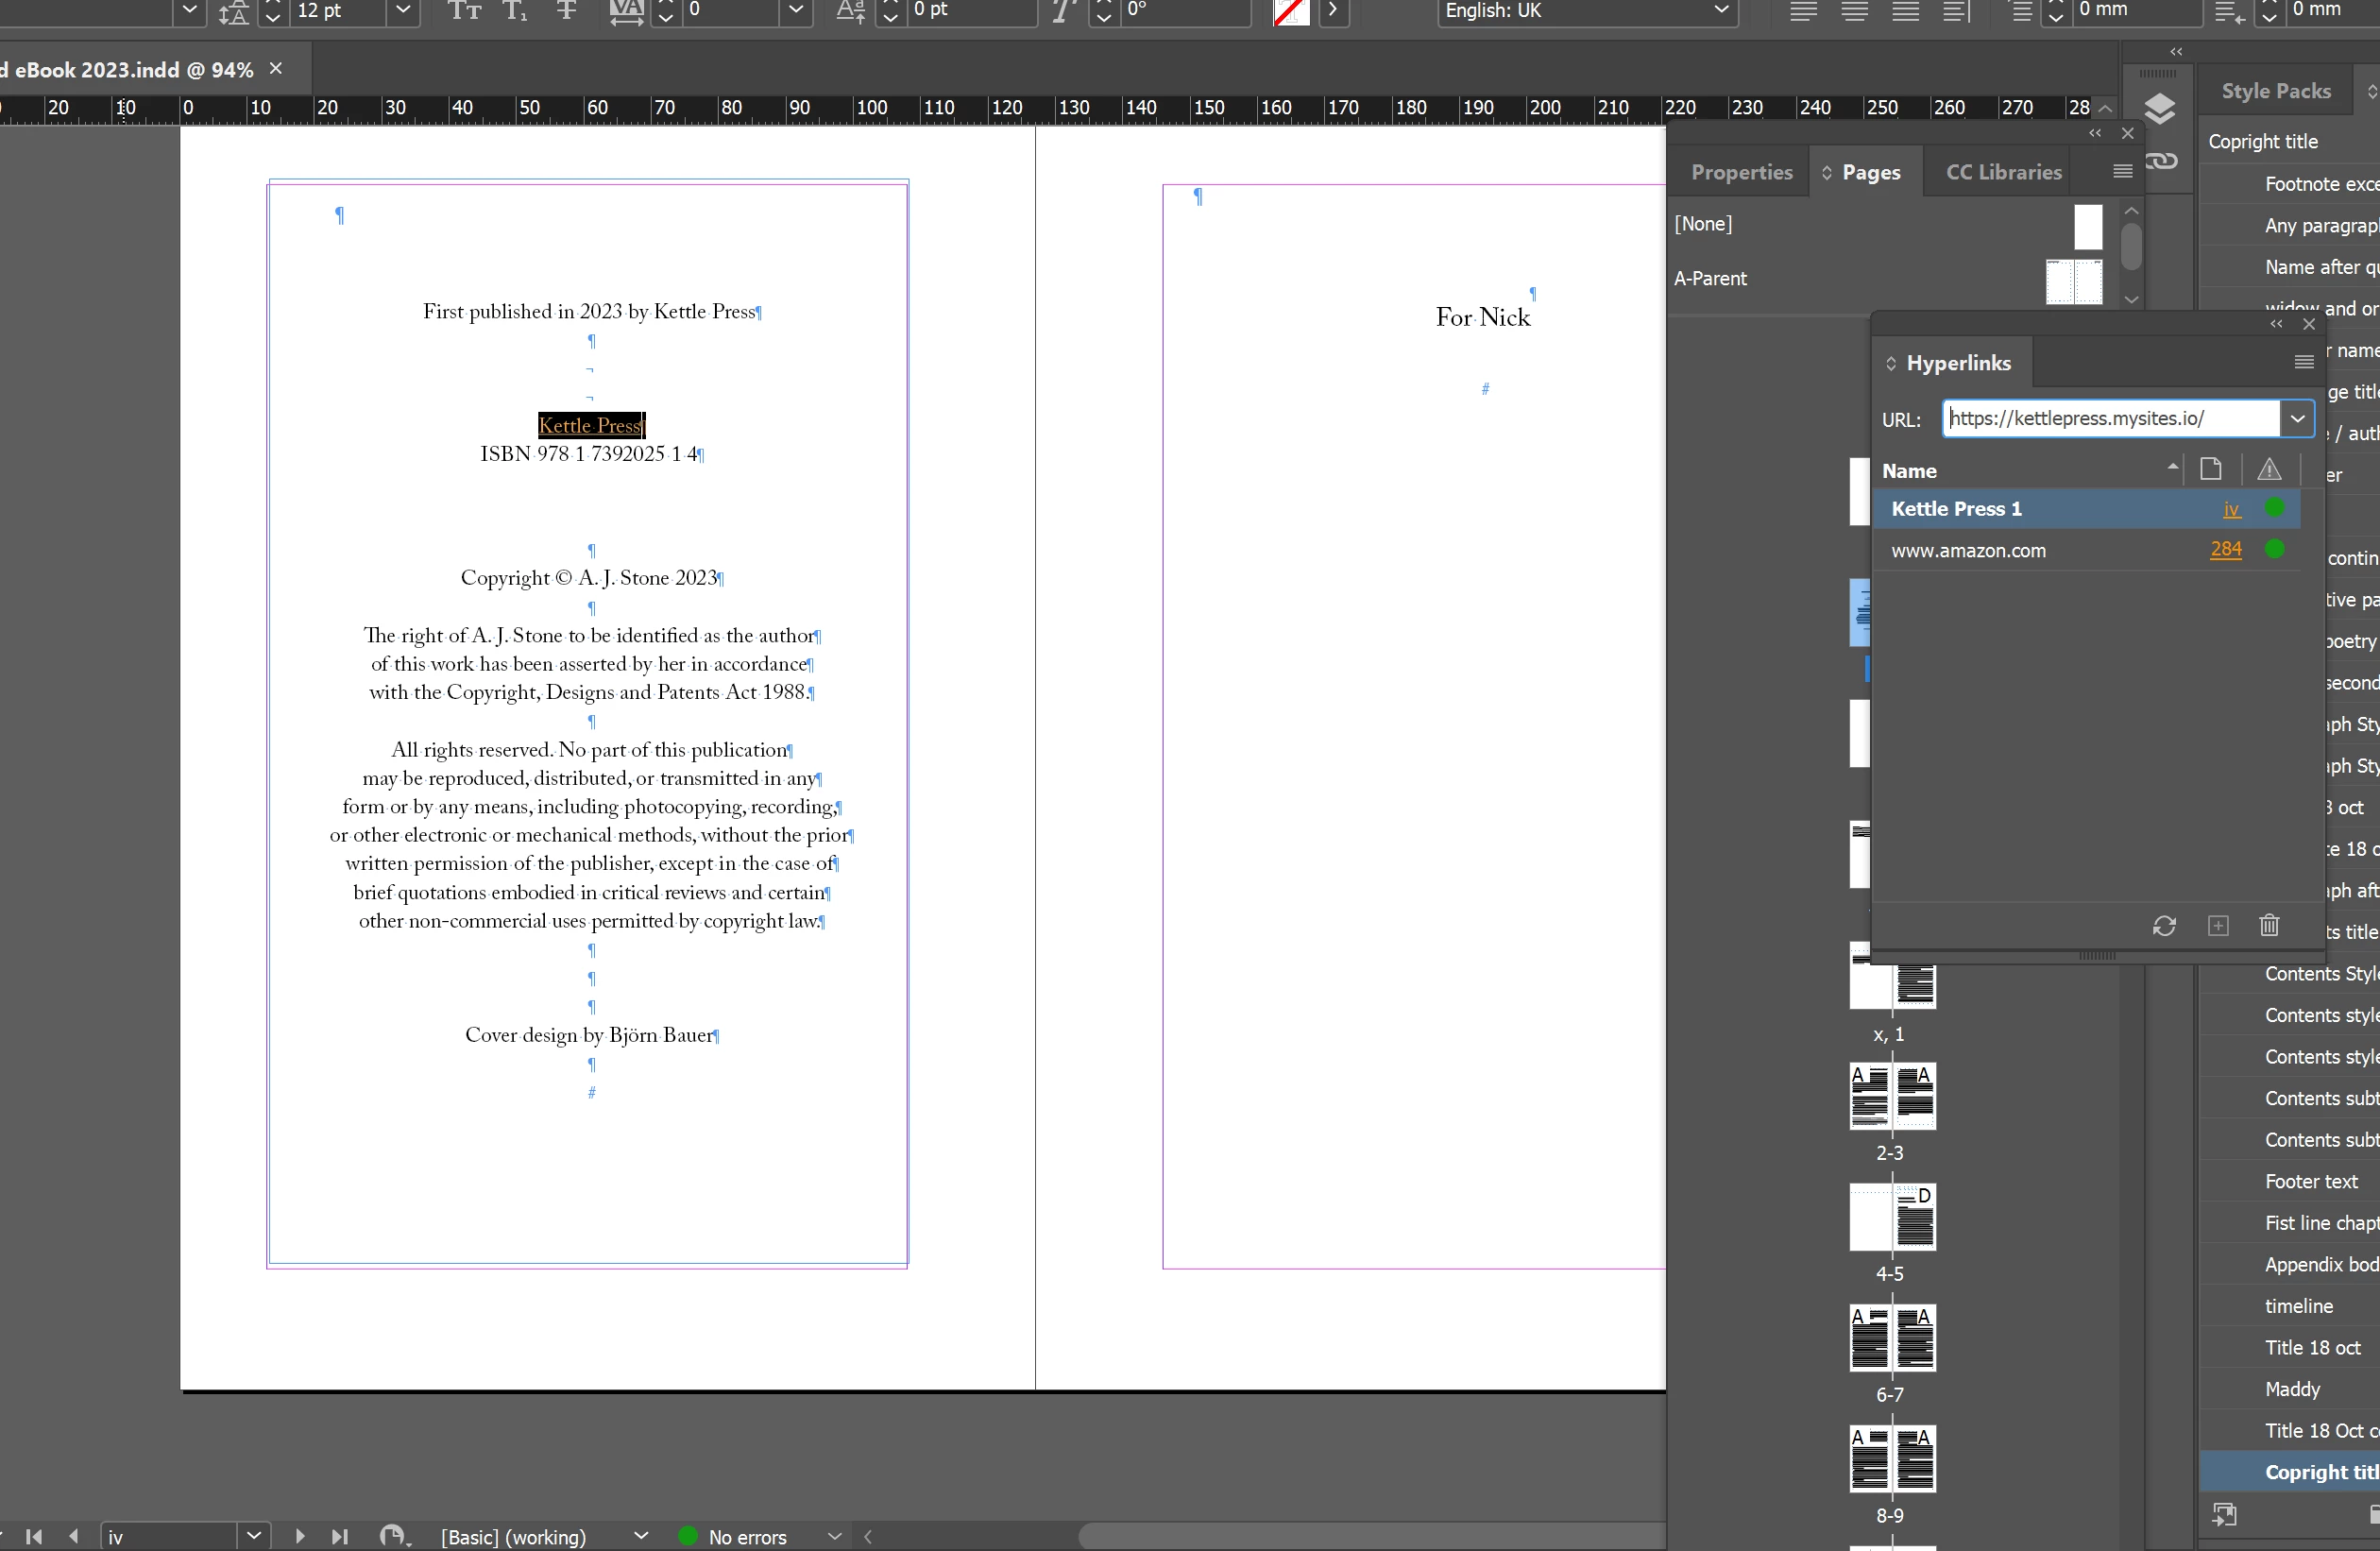2380x1551 pixels.
Task: Click the green status dot for www.amazon.com
Action: pos(2274,549)
